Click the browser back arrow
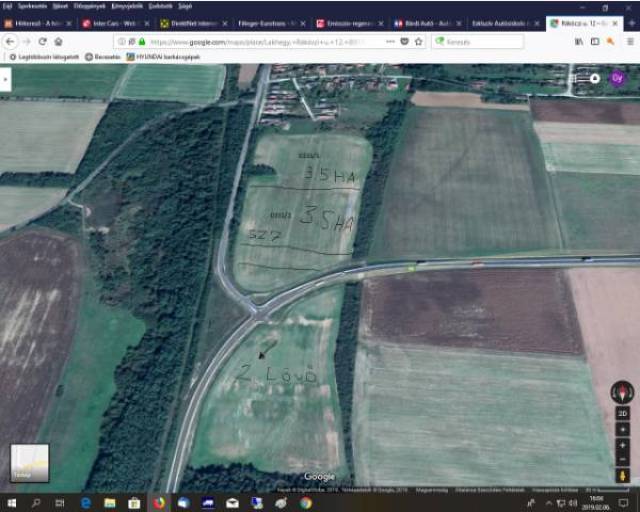640x512 pixels. (10, 41)
